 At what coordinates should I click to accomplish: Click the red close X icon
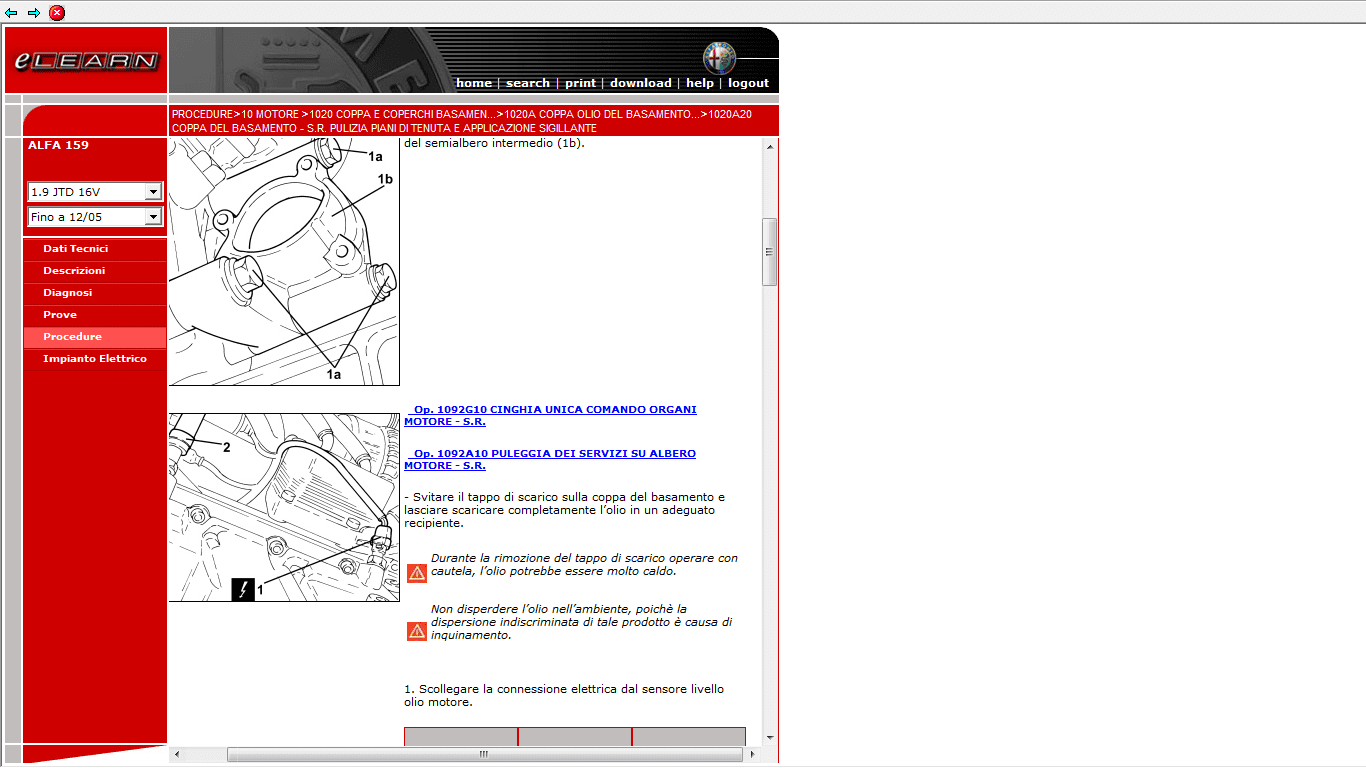pos(57,13)
